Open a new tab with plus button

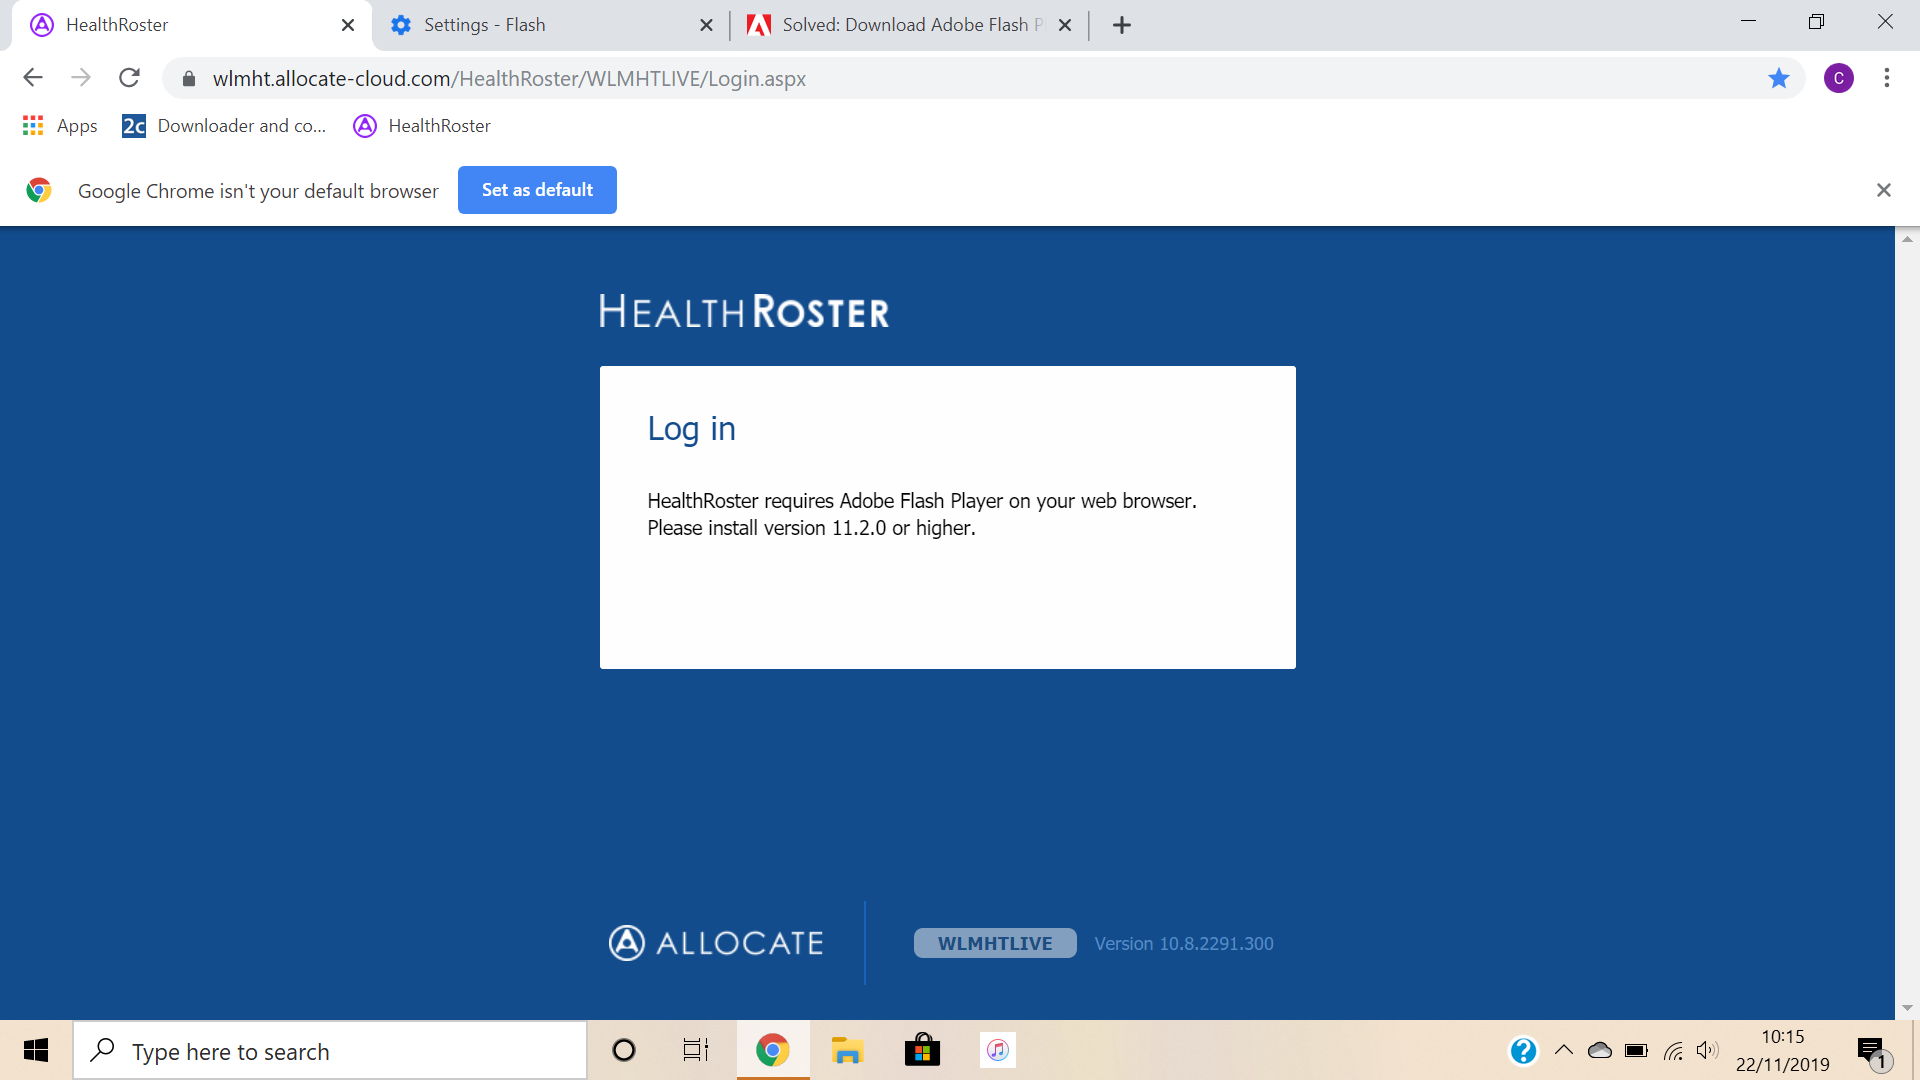click(x=1122, y=25)
